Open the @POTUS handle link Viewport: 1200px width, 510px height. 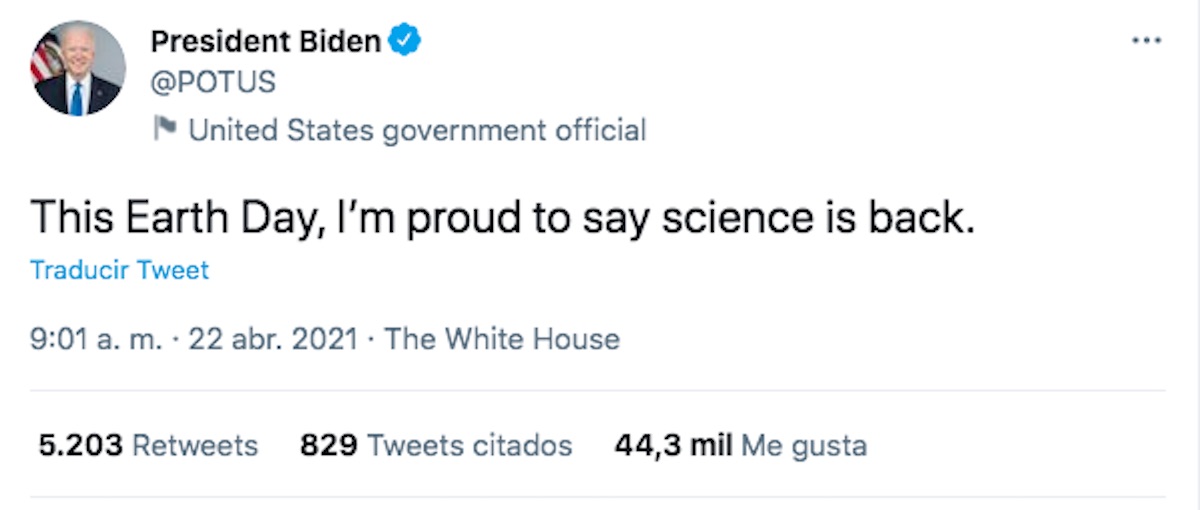point(212,82)
